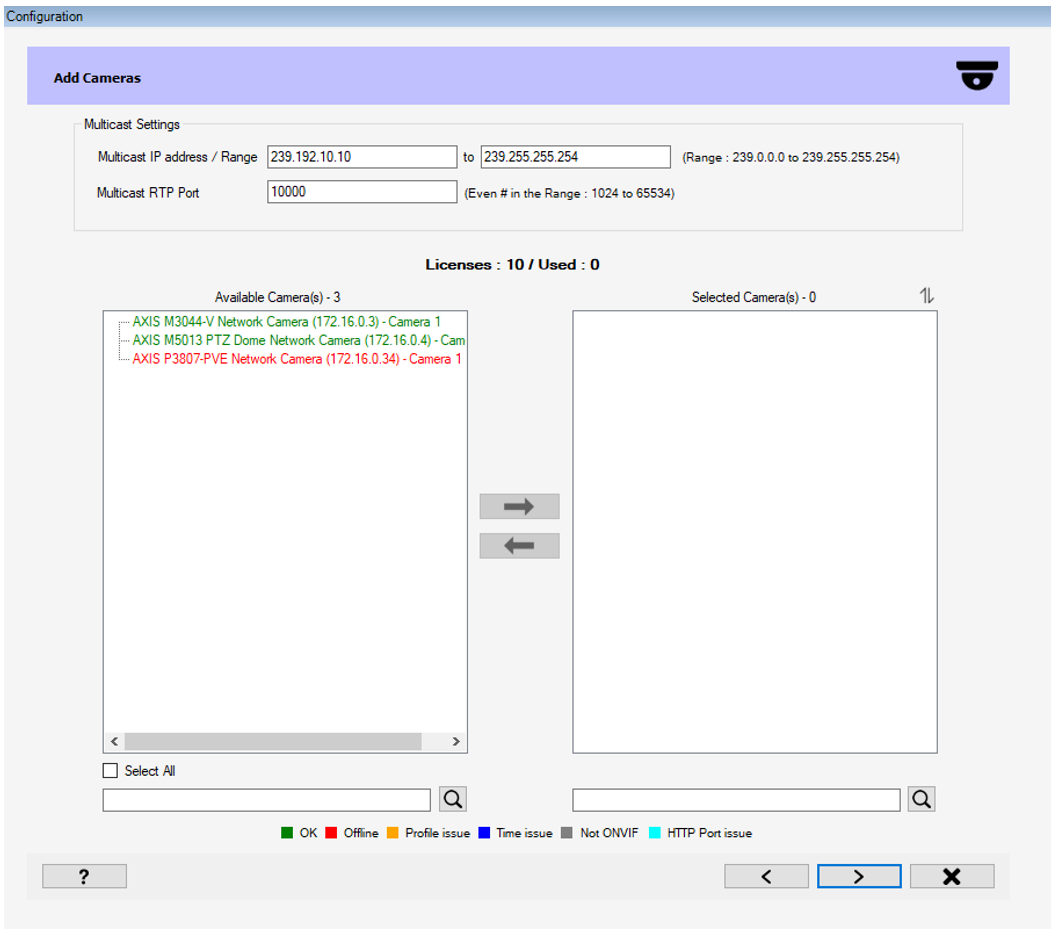Click the right arrow to add camera
Viewport: 1051px width, 931px height.
click(519, 507)
